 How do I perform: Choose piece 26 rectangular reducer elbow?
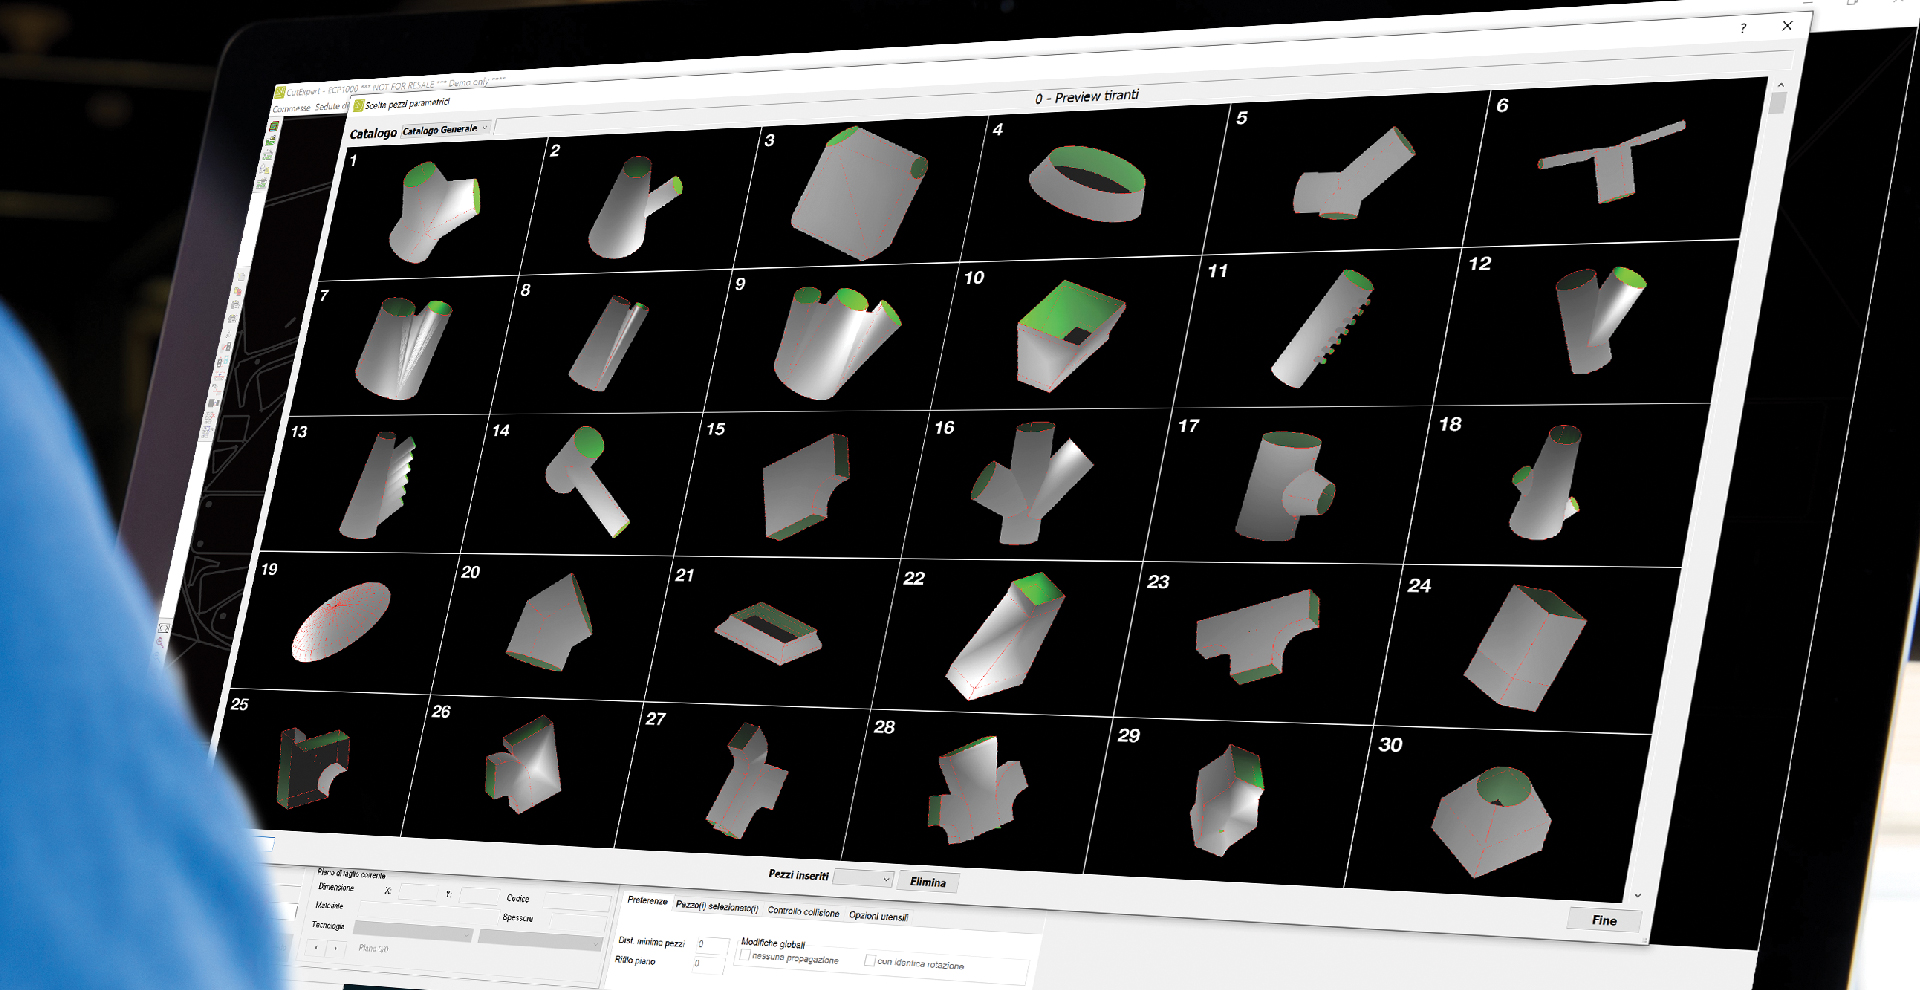(523, 764)
